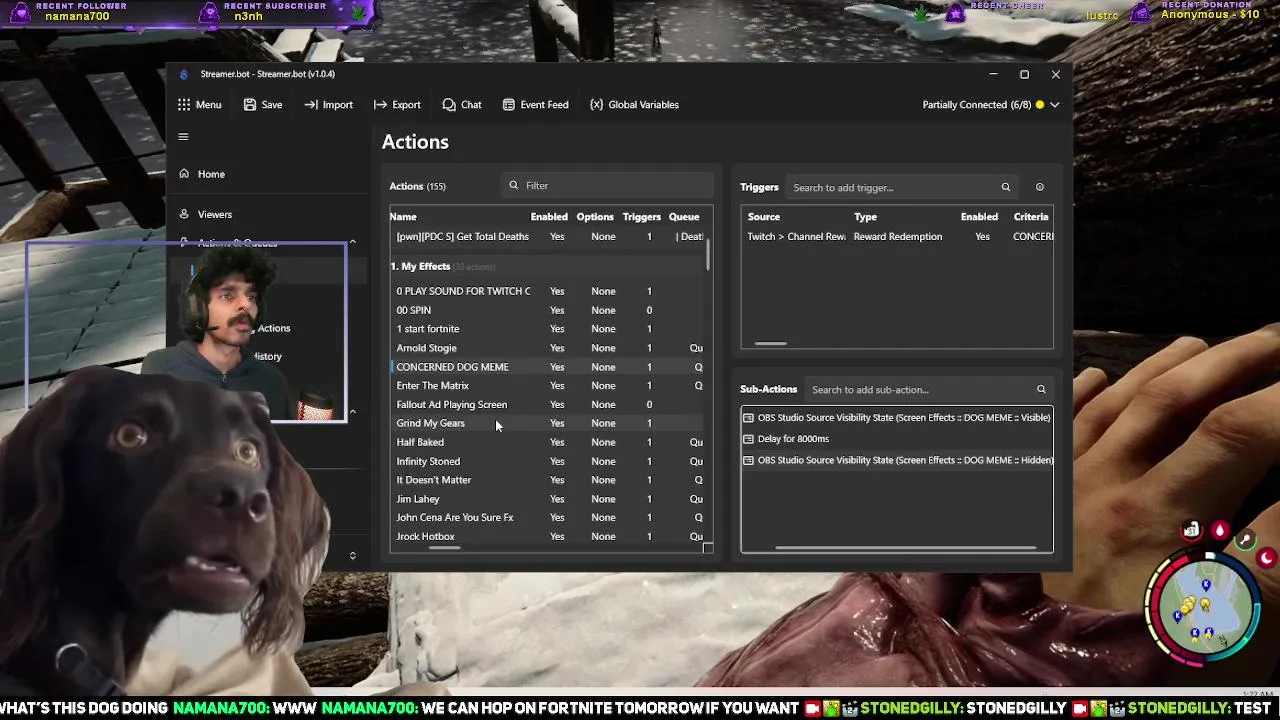Select the '[pwn][PDC S] Get Total Deaths' action
Screen dimensions: 1280x720
click(548, 236)
